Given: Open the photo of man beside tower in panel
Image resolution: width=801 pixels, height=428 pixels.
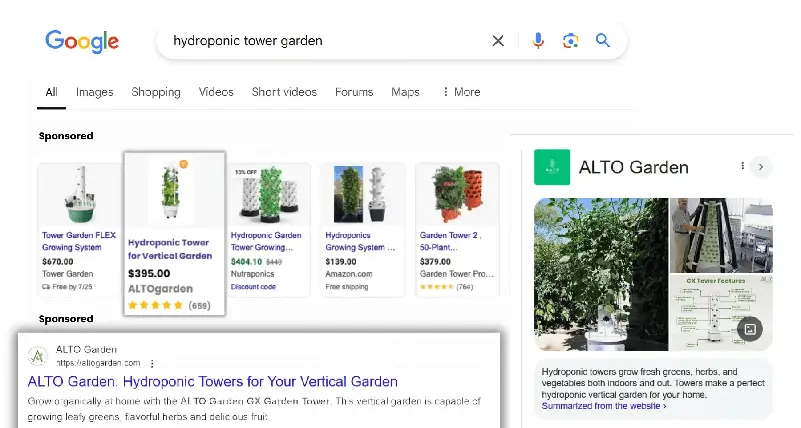Looking at the screenshot, I should tap(721, 235).
